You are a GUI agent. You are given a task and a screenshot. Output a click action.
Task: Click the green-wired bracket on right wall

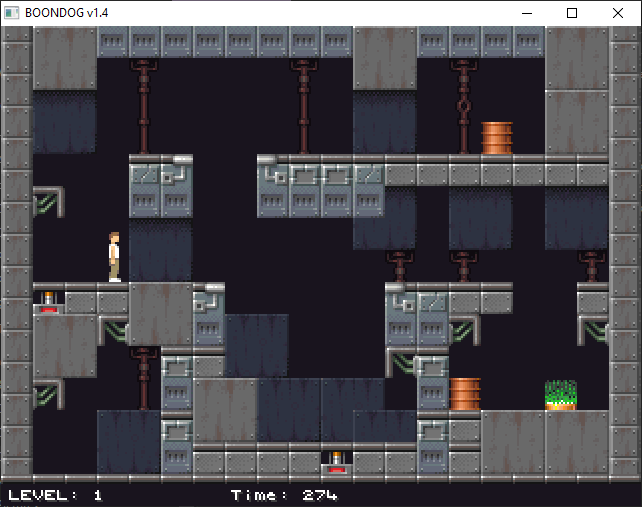click(594, 330)
